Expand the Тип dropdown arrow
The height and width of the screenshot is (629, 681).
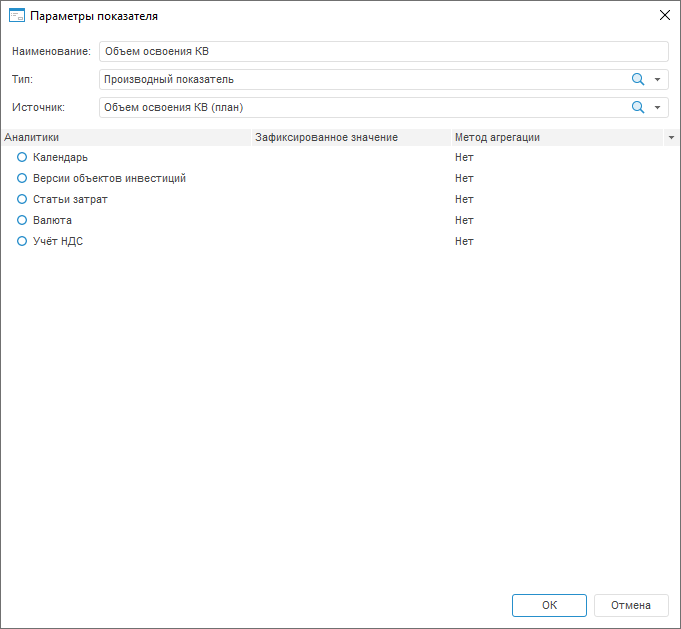coord(657,79)
